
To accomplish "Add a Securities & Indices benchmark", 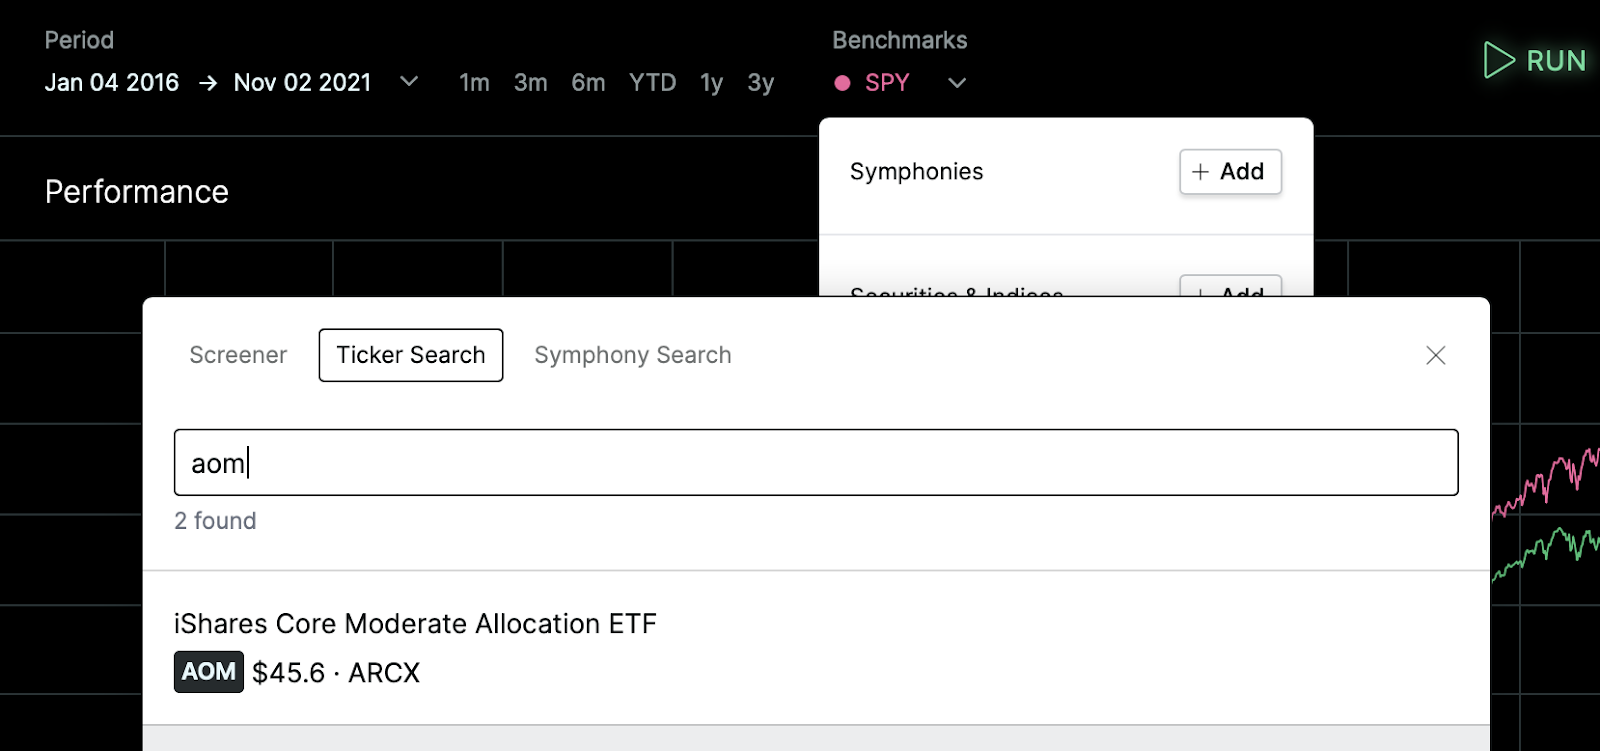I will [x=1230, y=286].
